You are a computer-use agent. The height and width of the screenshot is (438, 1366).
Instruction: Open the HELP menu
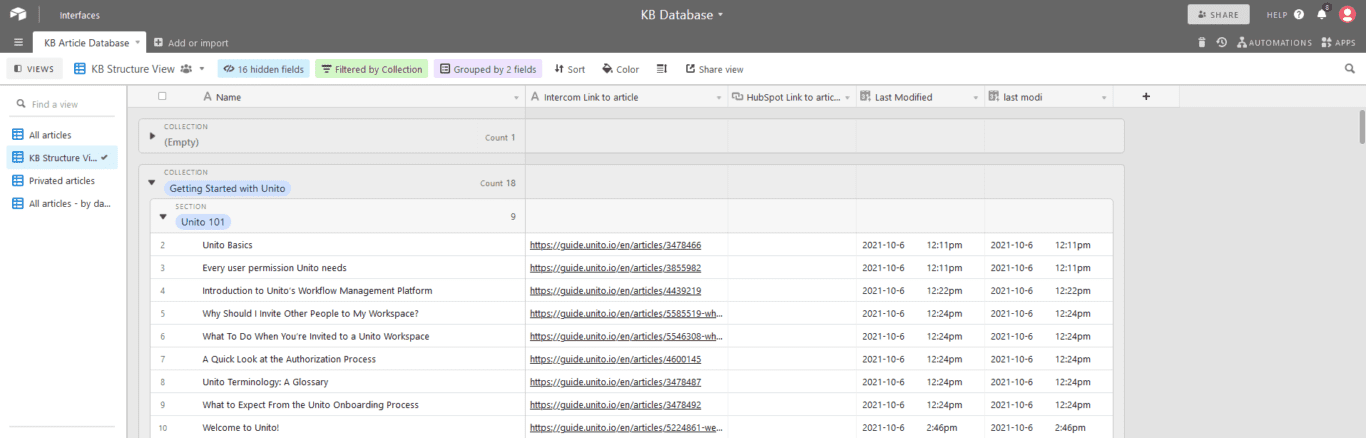tap(1285, 15)
